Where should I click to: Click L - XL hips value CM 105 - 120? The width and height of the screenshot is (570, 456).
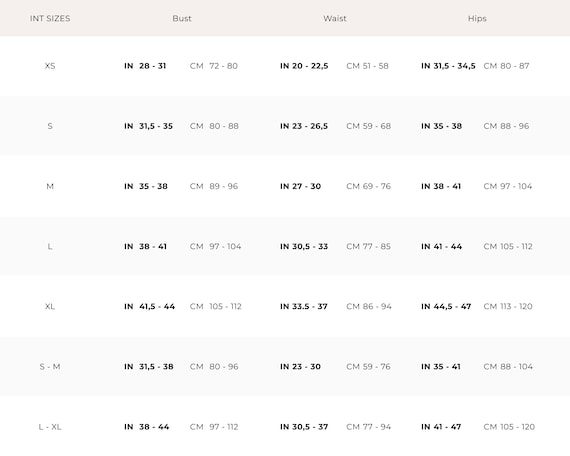point(509,427)
